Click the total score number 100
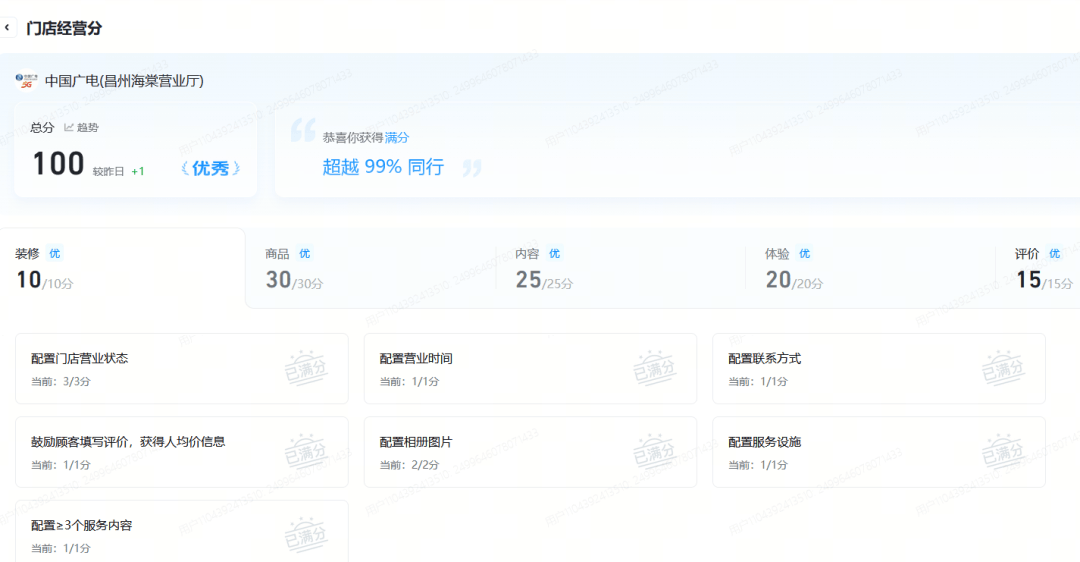 [58, 164]
